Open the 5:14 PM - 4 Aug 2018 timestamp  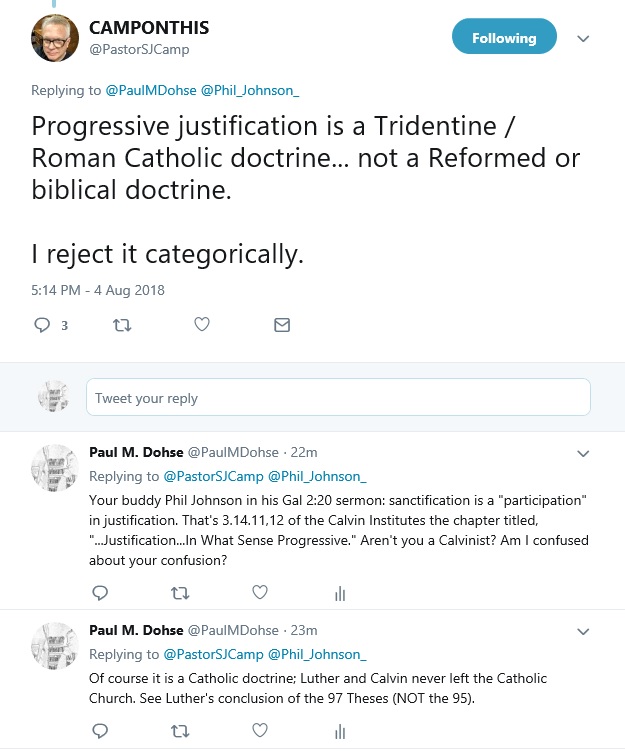[x=98, y=290]
